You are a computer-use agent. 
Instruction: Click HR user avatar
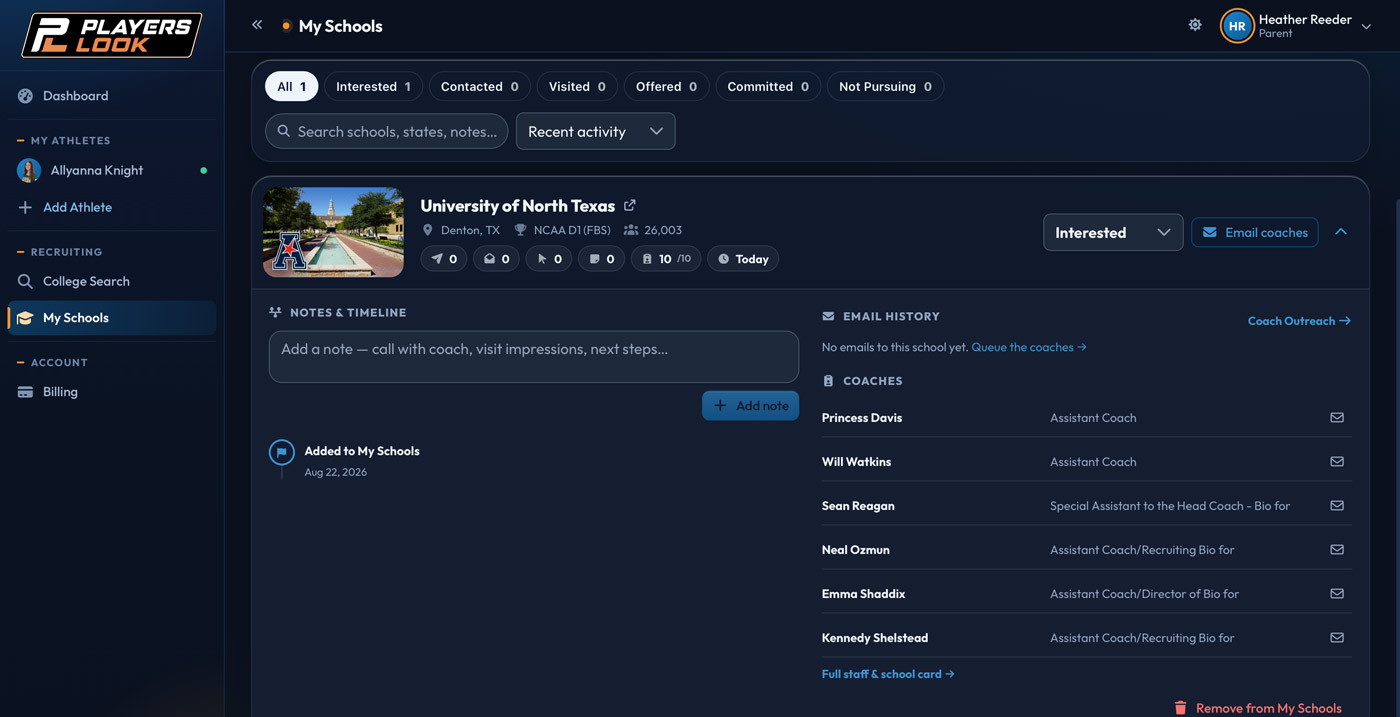[1237, 26]
